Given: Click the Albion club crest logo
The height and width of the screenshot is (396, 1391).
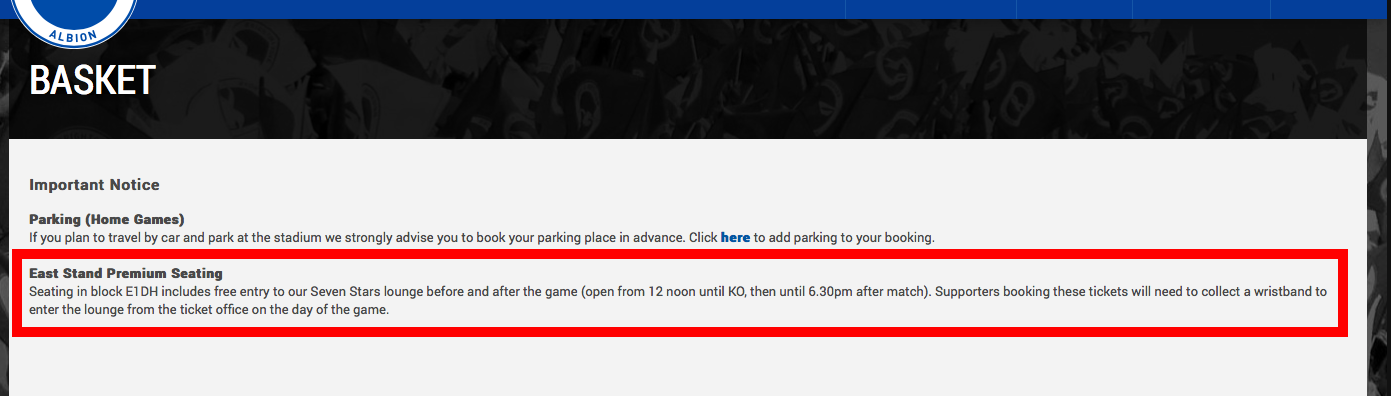Looking at the screenshot, I should tap(77, 19).
